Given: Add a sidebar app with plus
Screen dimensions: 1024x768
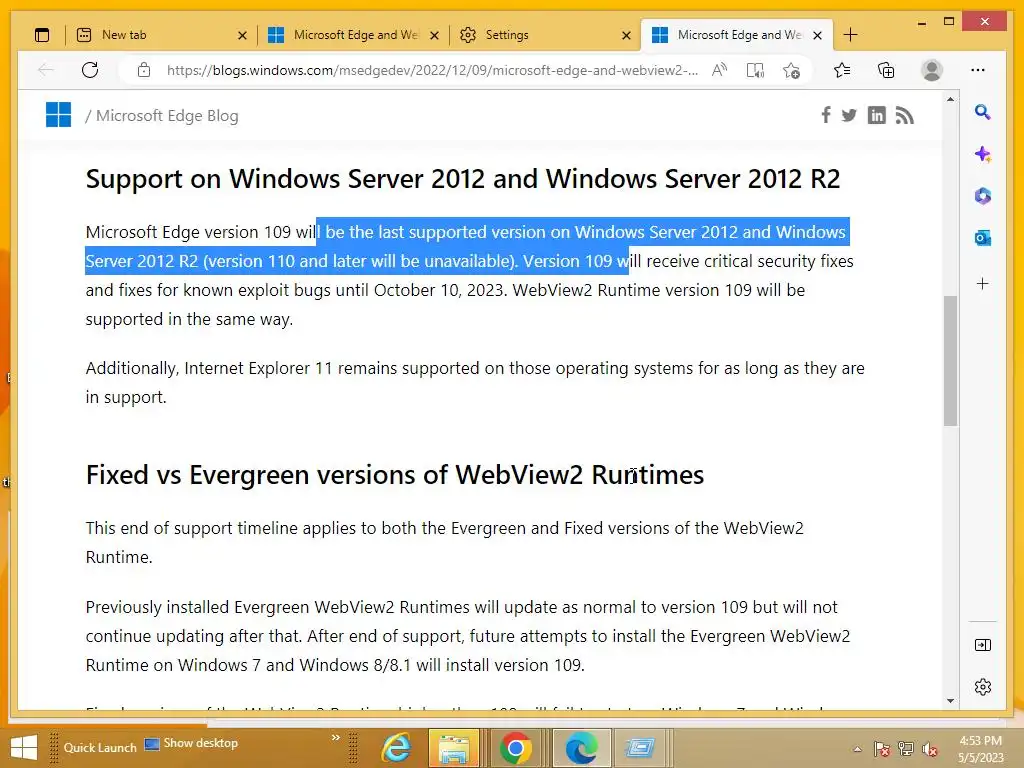Looking at the screenshot, I should tap(982, 283).
